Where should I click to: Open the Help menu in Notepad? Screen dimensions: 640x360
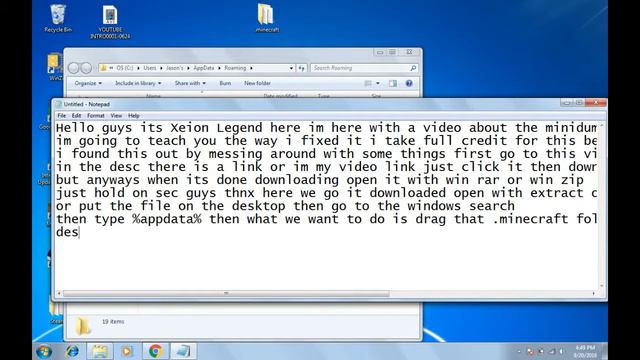pos(134,116)
